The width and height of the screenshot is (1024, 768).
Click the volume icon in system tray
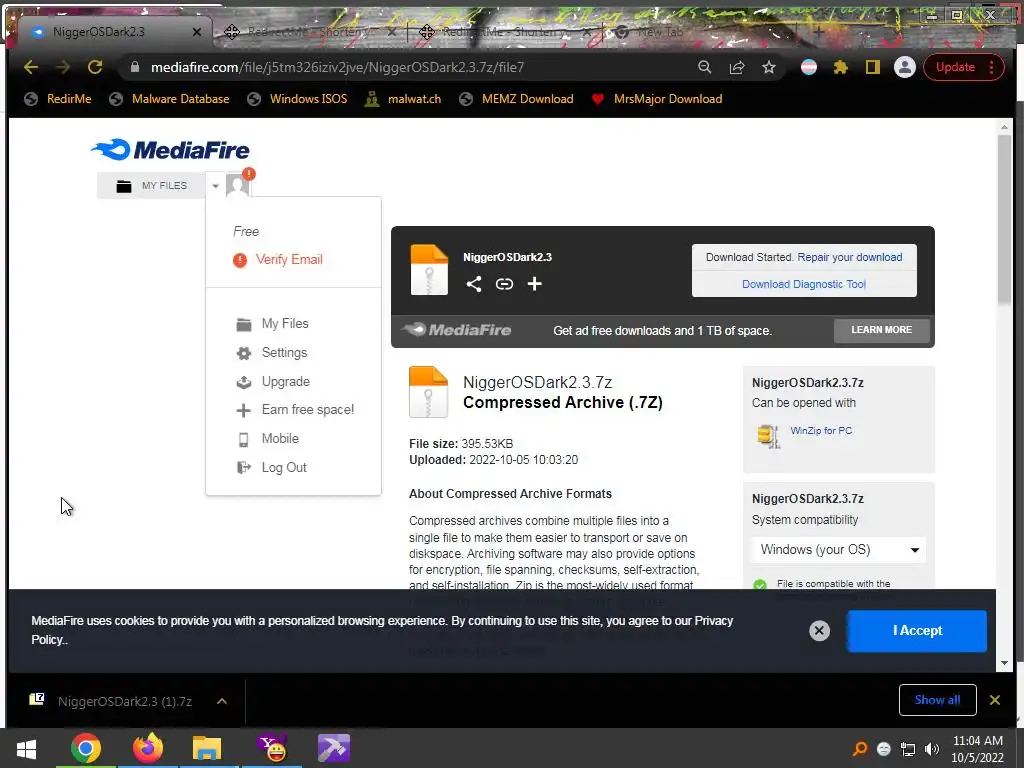point(932,749)
